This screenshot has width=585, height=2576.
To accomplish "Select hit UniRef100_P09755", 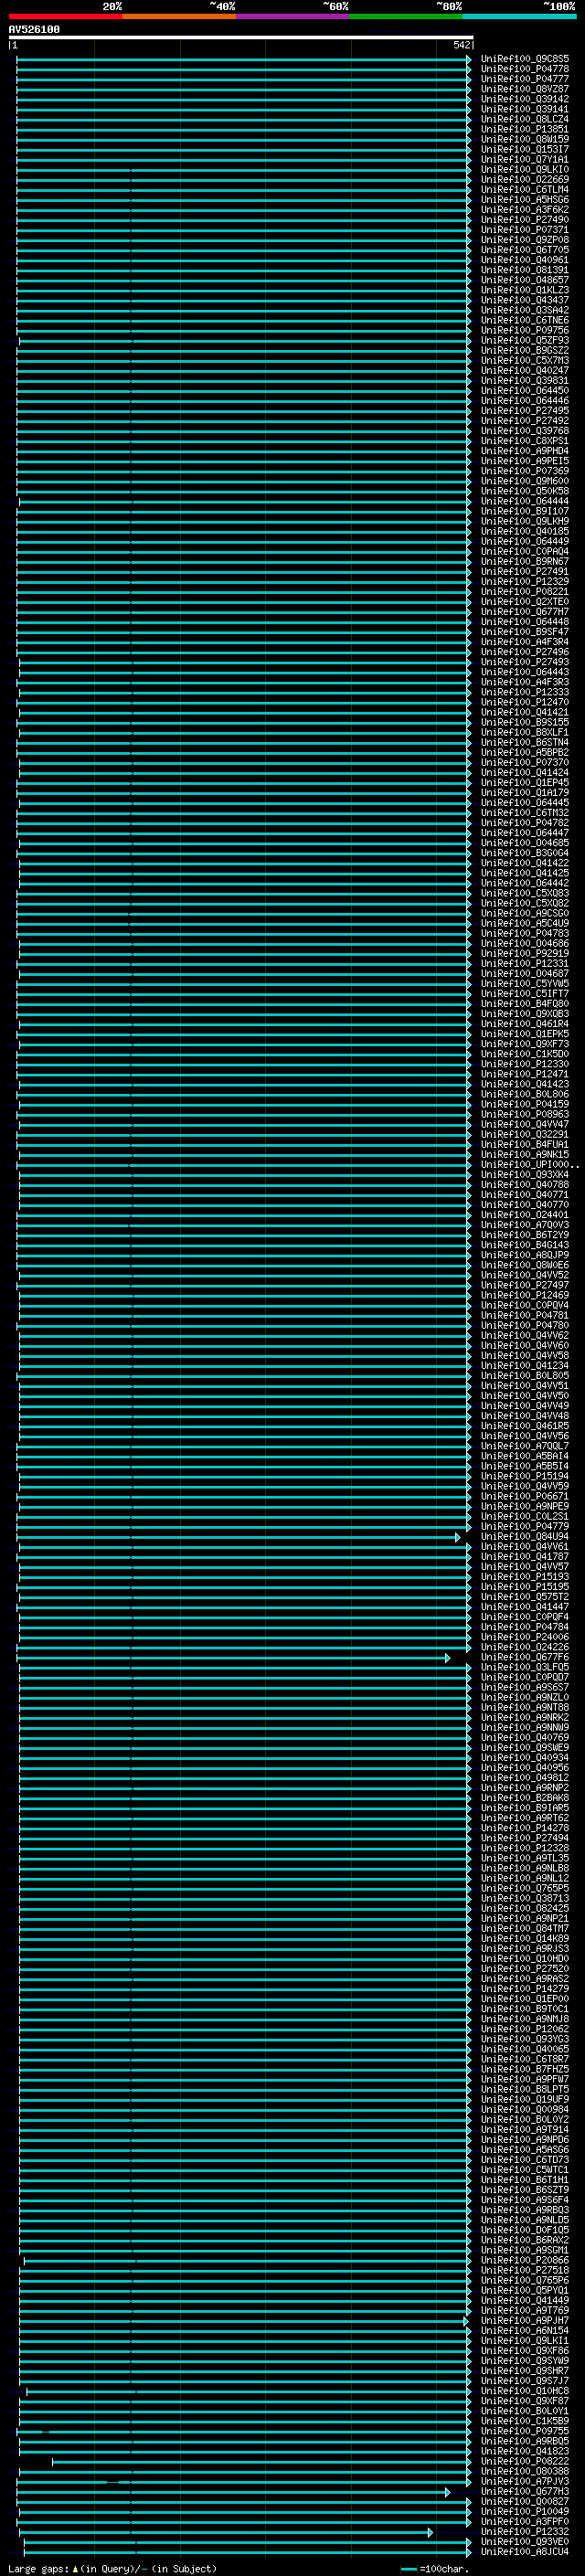I will pos(525,2430).
